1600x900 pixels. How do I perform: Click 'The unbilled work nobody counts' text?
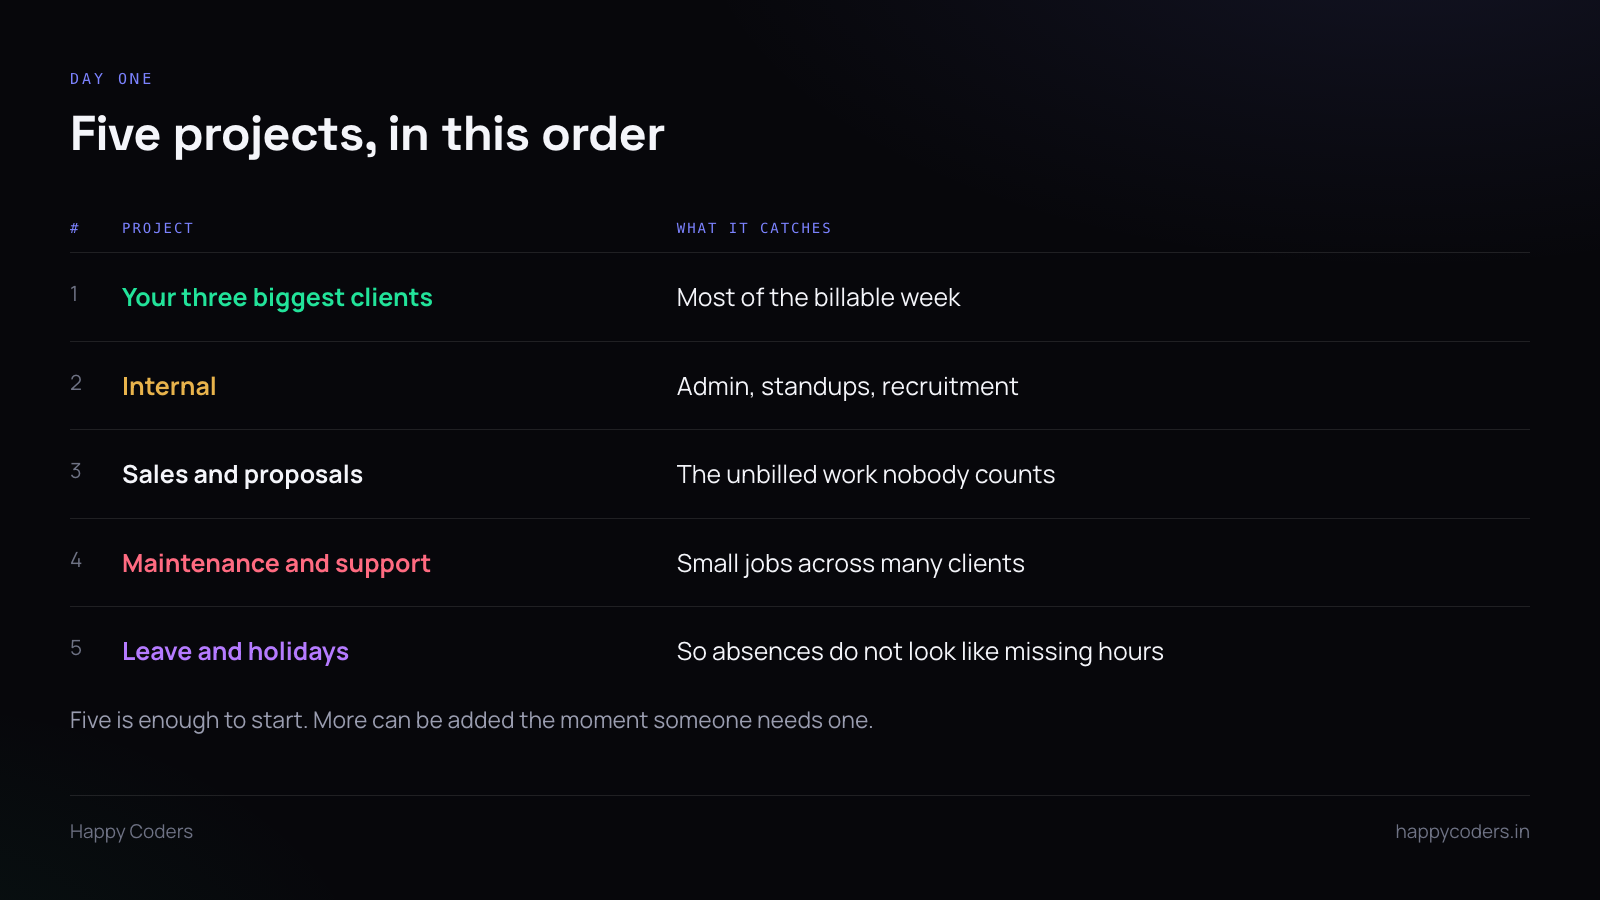pyautogui.click(x=866, y=475)
